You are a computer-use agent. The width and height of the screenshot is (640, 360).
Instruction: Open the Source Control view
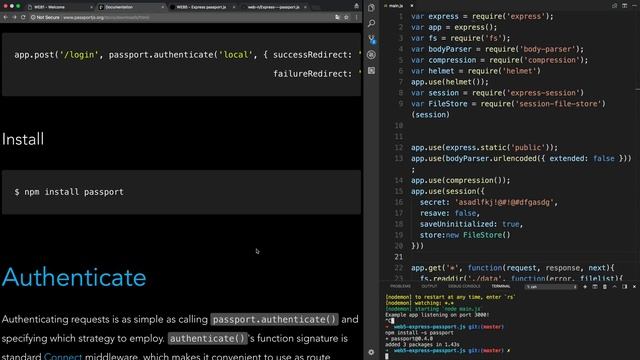[371, 39]
